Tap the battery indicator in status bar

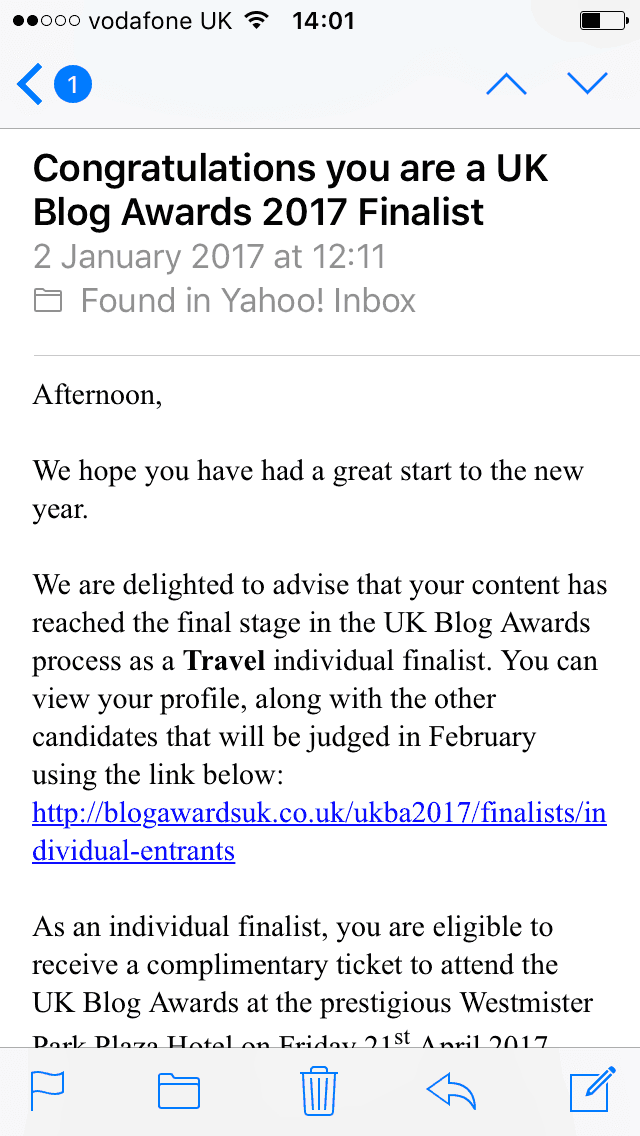point(601,21)
